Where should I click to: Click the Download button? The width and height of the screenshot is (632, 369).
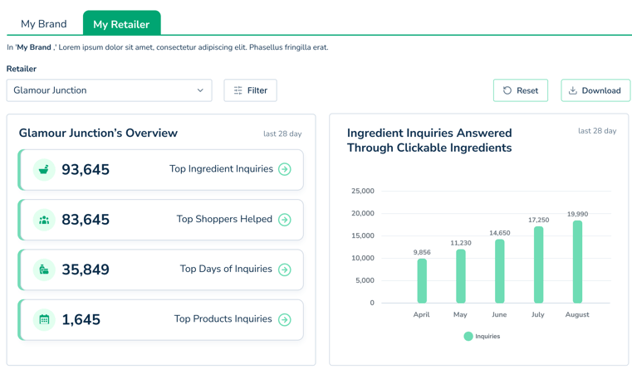tap(596, 90)
